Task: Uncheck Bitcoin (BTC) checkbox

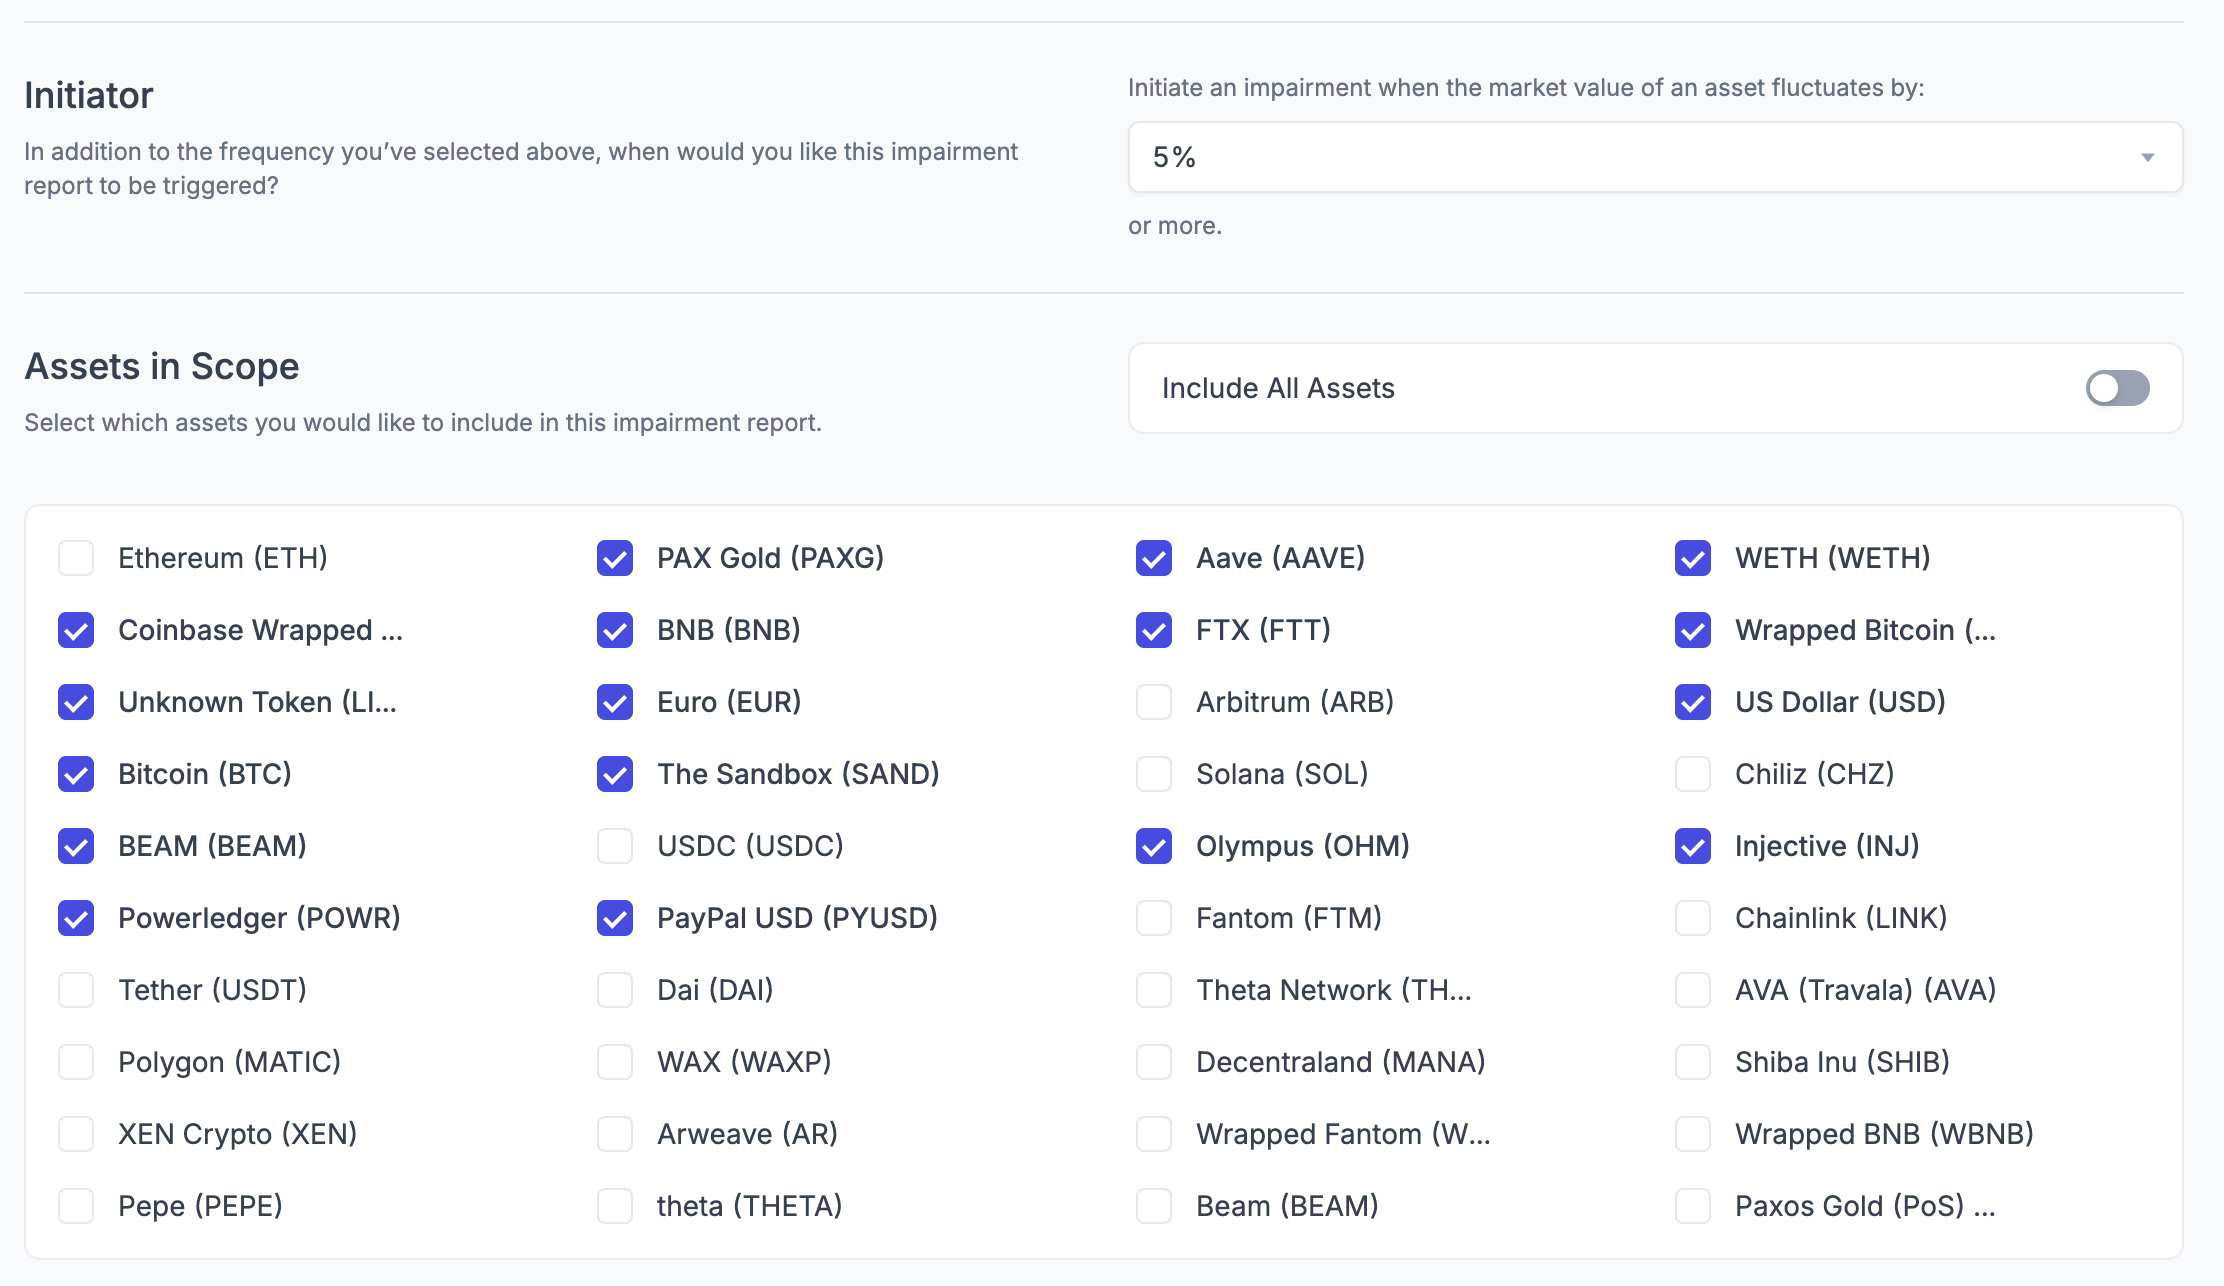Action: click(x=76, y=774)
